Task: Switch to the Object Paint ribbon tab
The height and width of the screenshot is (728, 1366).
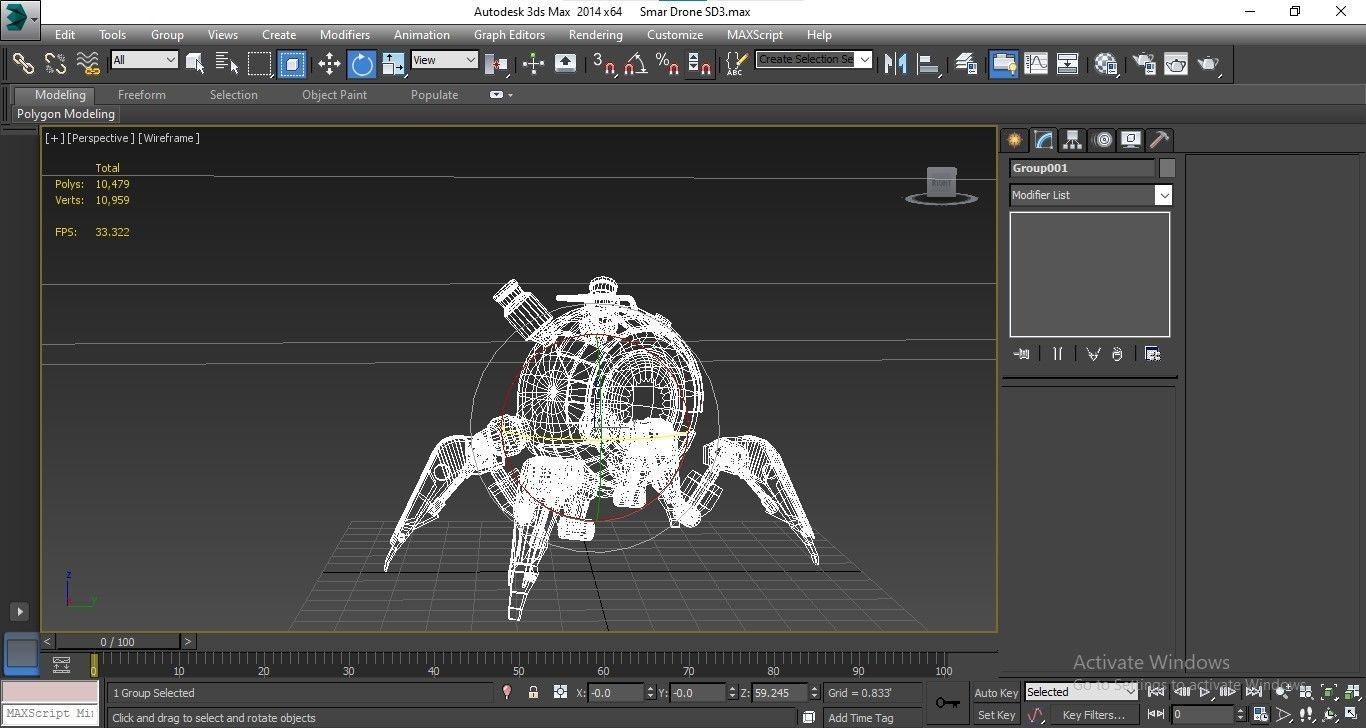Action: 335,95
